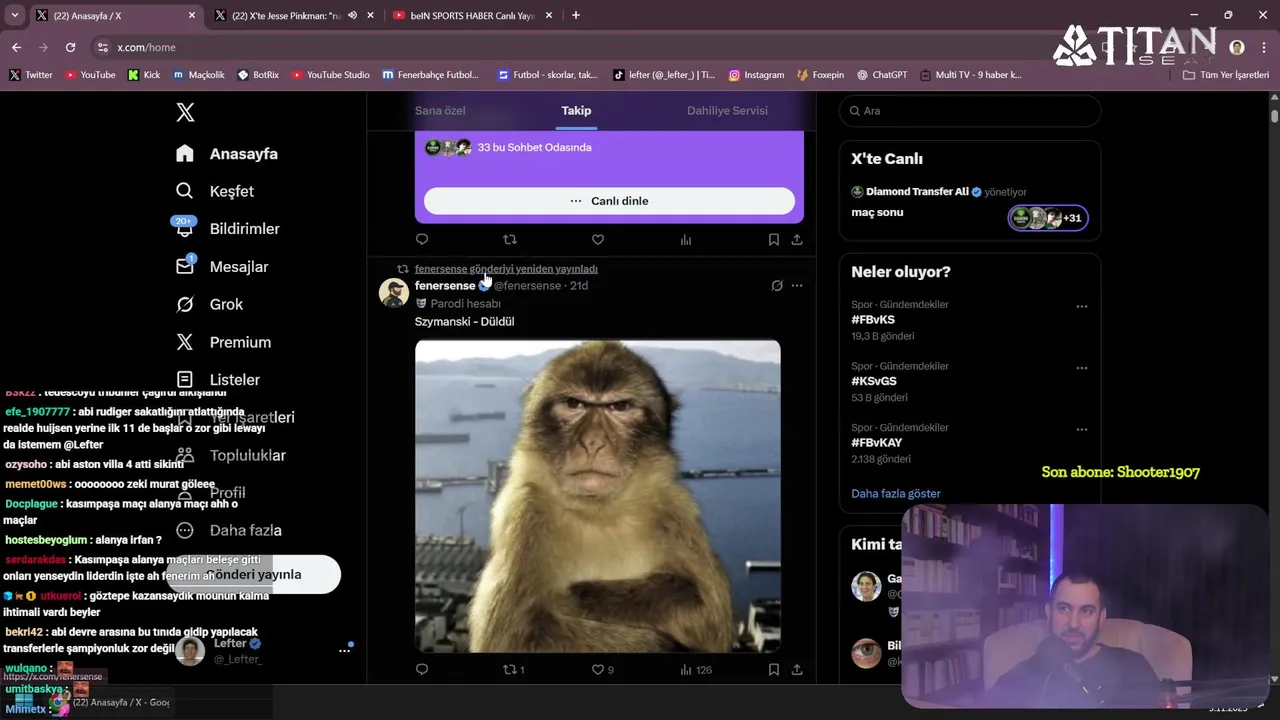
Task: Open Twitter bookmark
Action: (31, 75)
